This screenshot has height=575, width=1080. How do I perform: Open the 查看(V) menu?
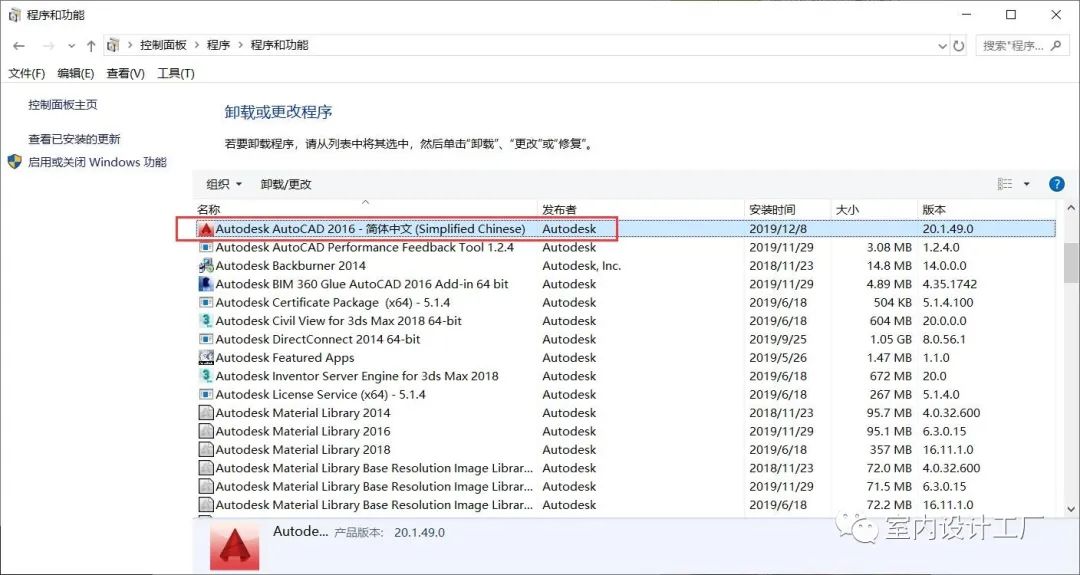click(125, 73)
